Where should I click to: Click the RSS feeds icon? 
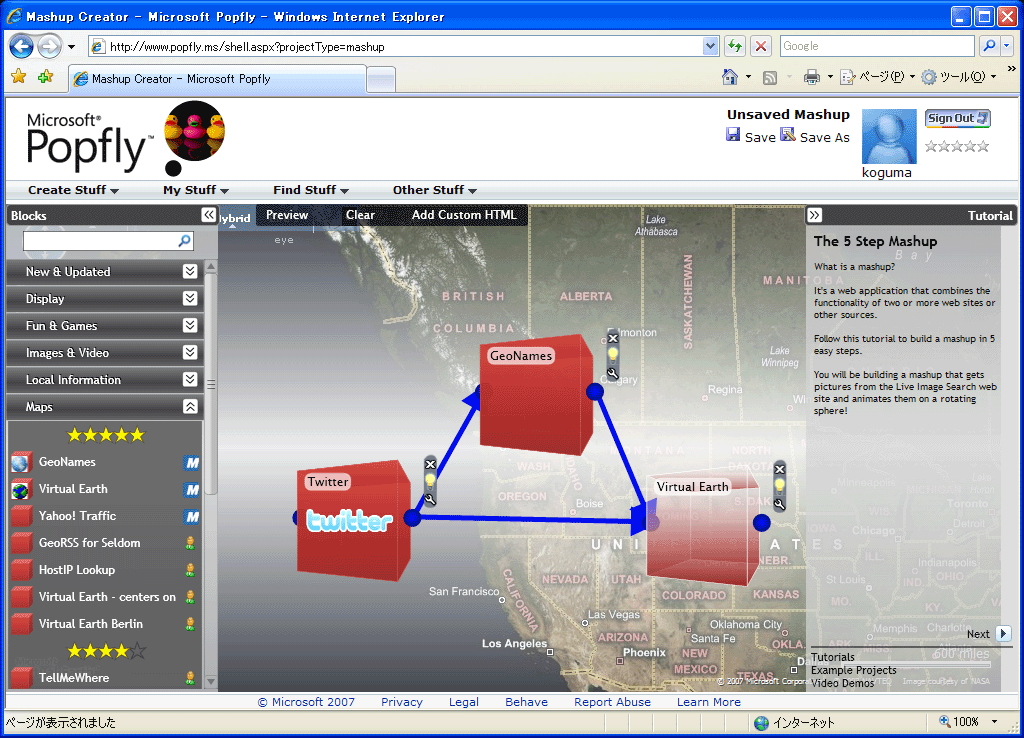click(x=770, y=78)
